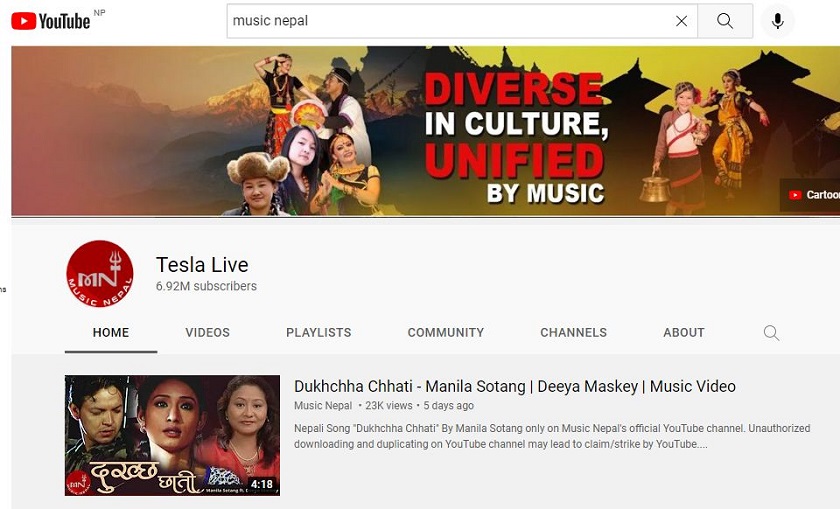Screen dimensions: 840x509
Task: Click the YouTube logo home icon
Action: (x=50, y=21)
